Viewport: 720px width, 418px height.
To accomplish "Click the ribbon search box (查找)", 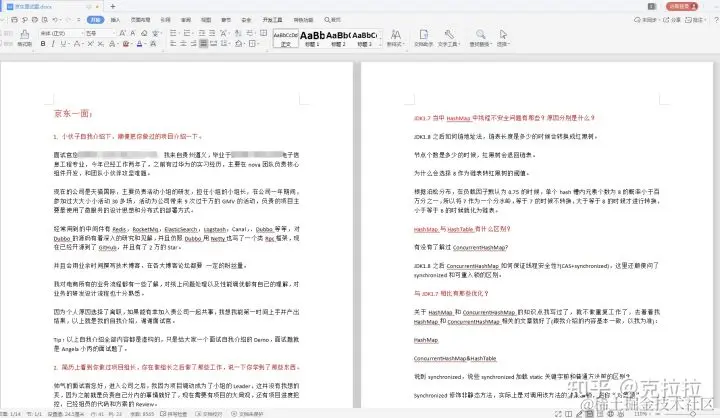I will [332, 20].
